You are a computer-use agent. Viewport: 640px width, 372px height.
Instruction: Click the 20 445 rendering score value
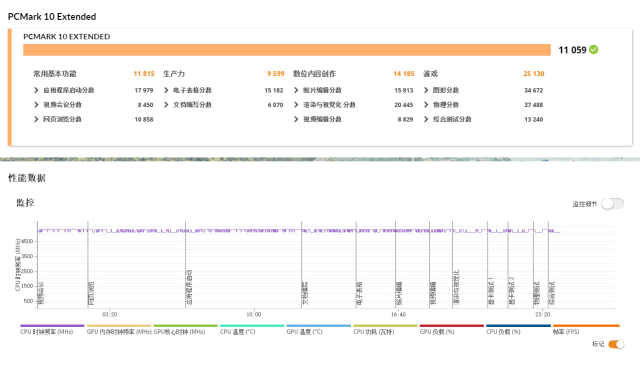click(x=404, y=105)
